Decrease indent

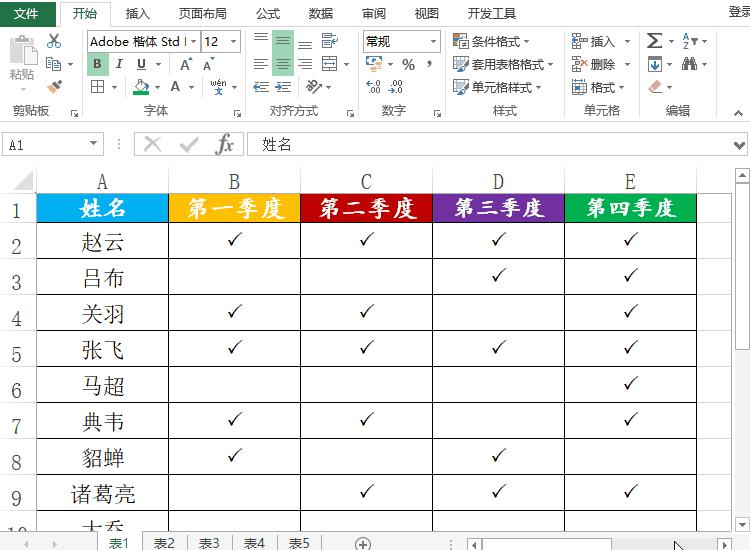click(261, 87)
